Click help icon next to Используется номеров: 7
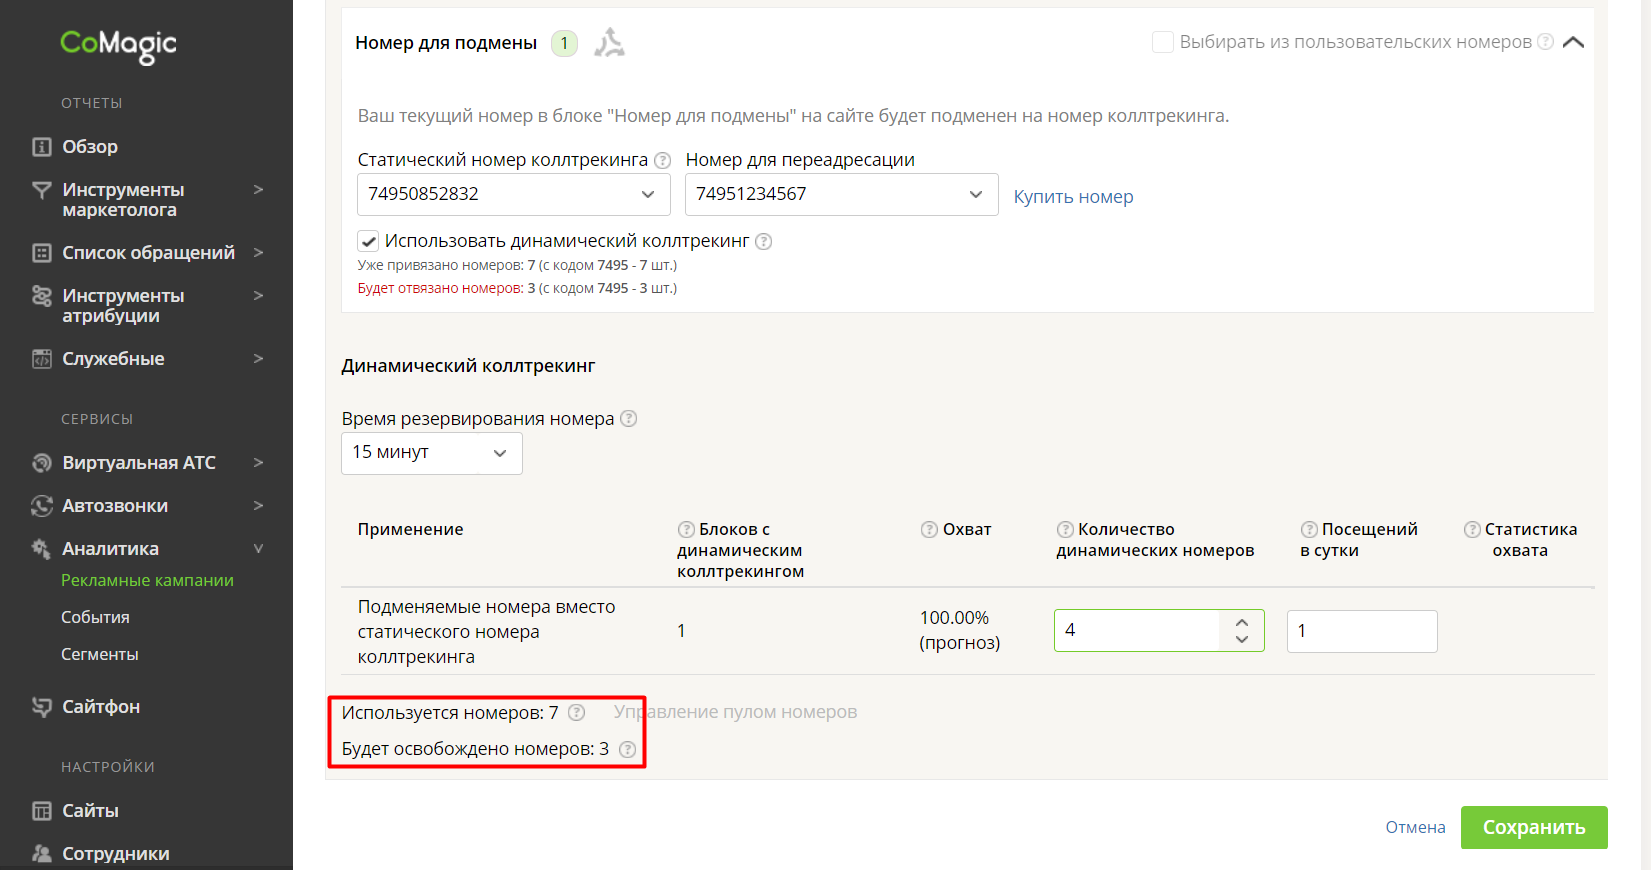Screen dimensions: 1651x870 pos(576,713)
